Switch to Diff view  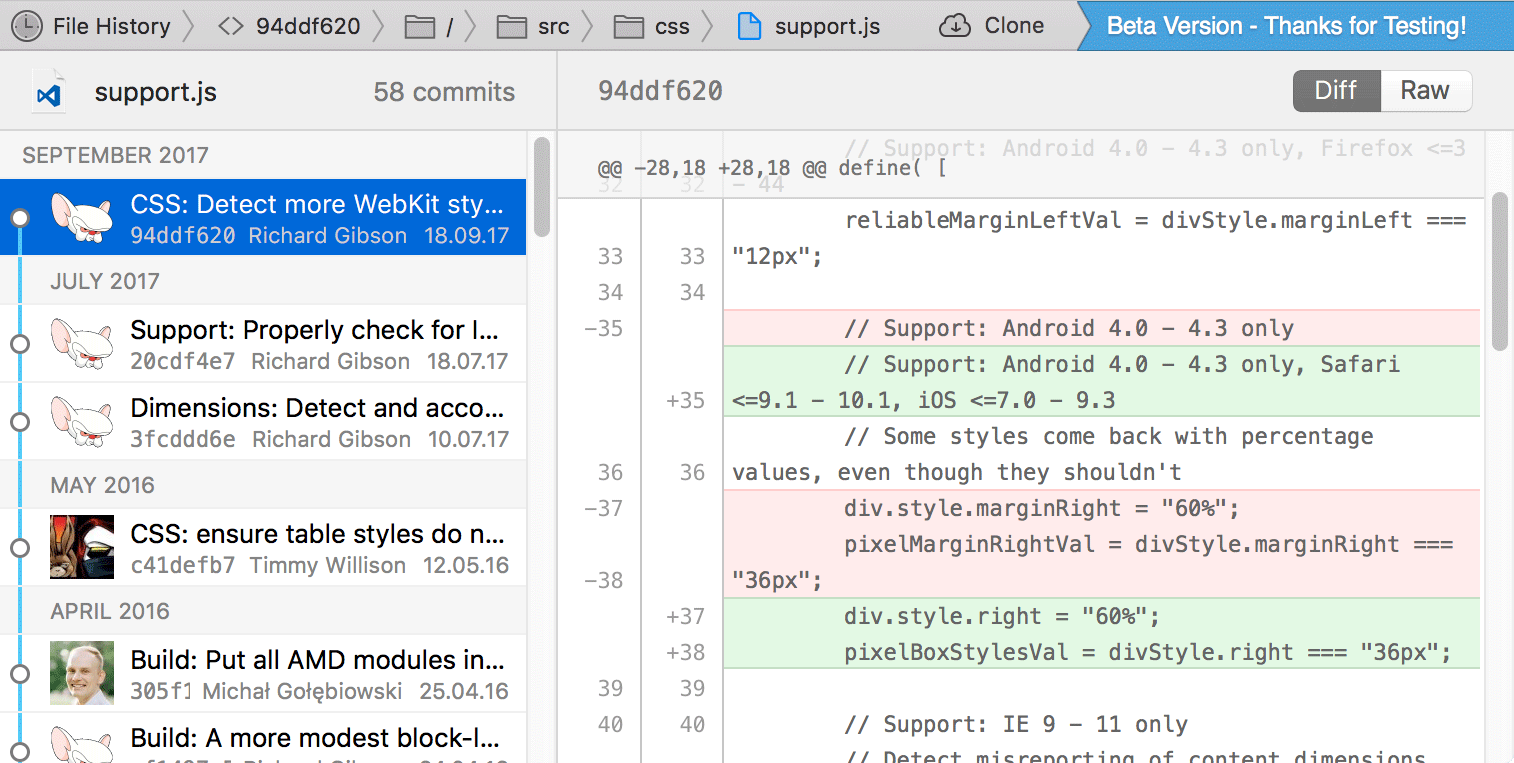click(1336, 91)
